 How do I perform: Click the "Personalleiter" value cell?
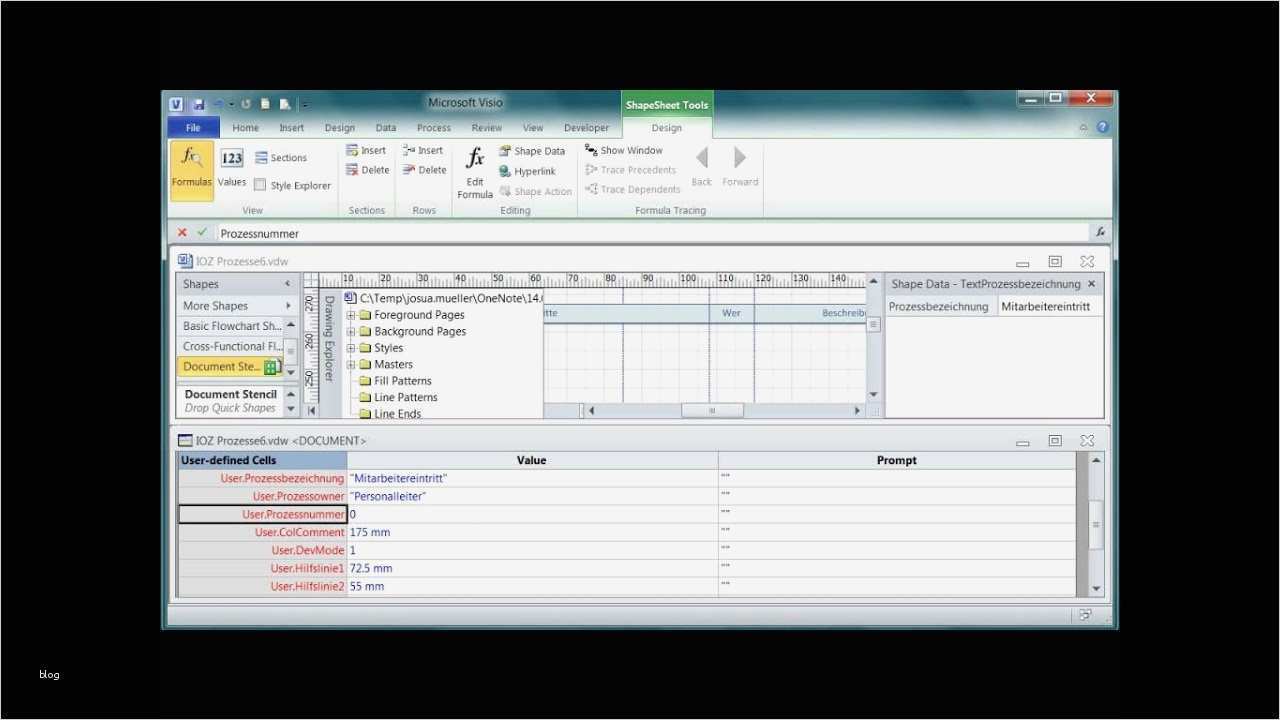pos(532,496)
